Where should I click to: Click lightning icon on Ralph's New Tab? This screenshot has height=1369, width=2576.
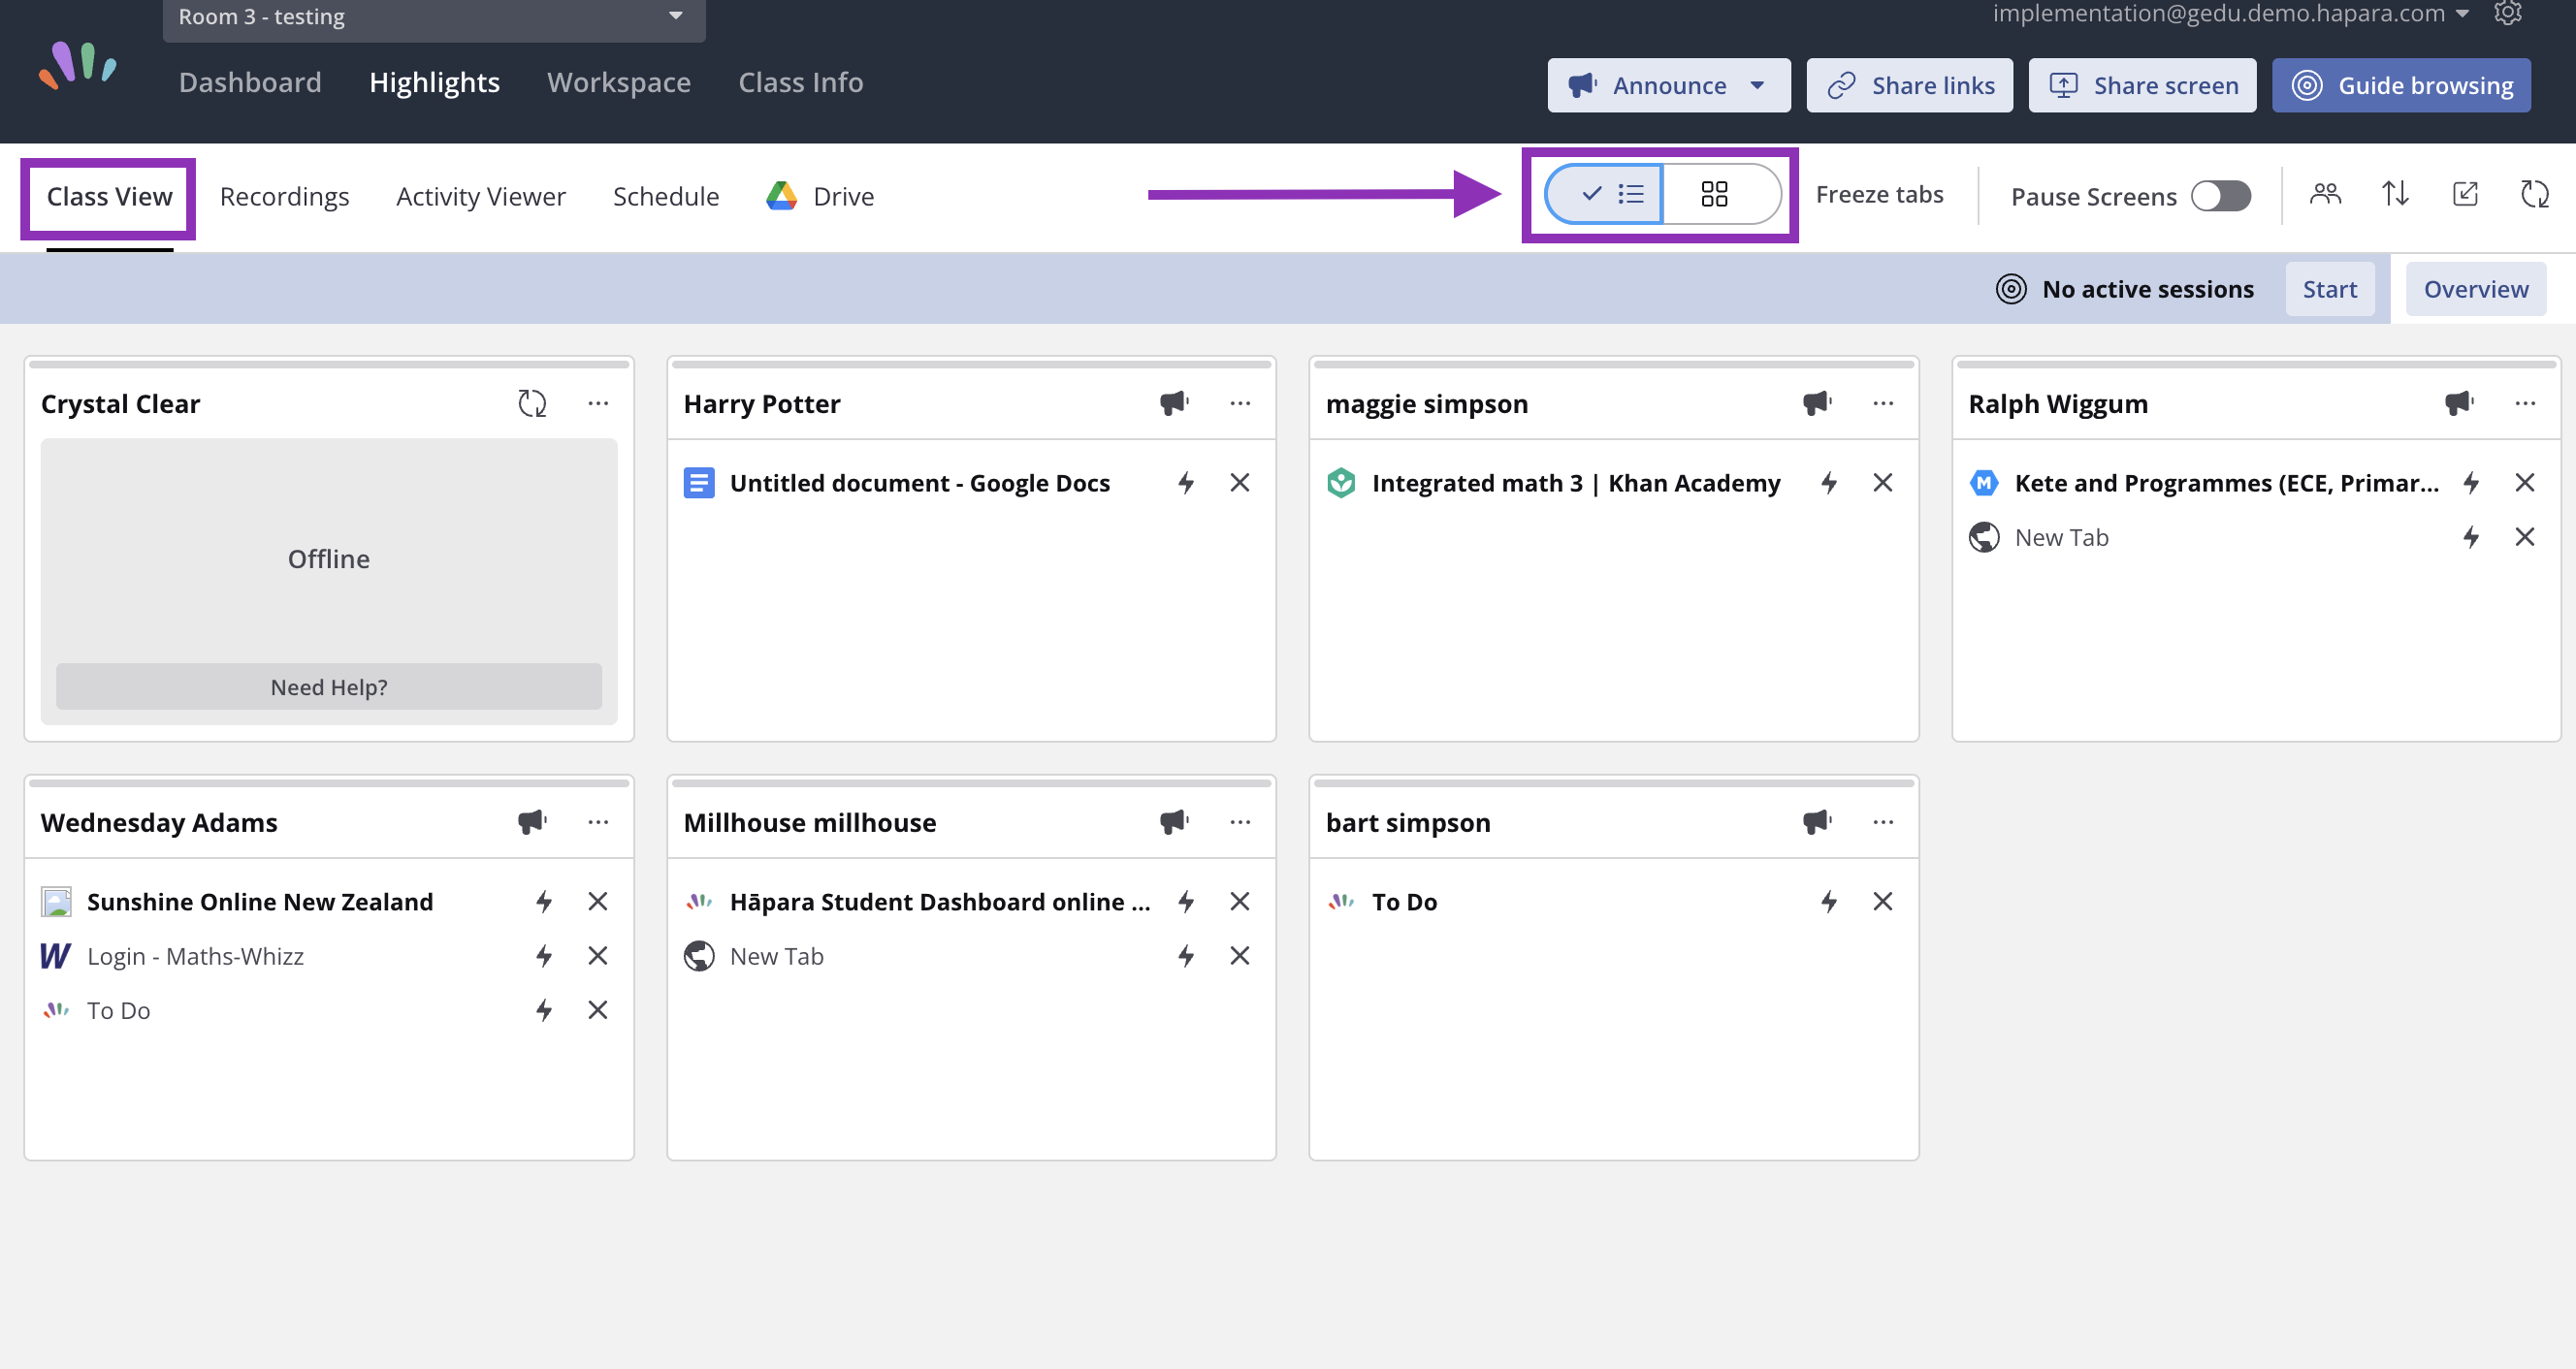point(2471,538)
